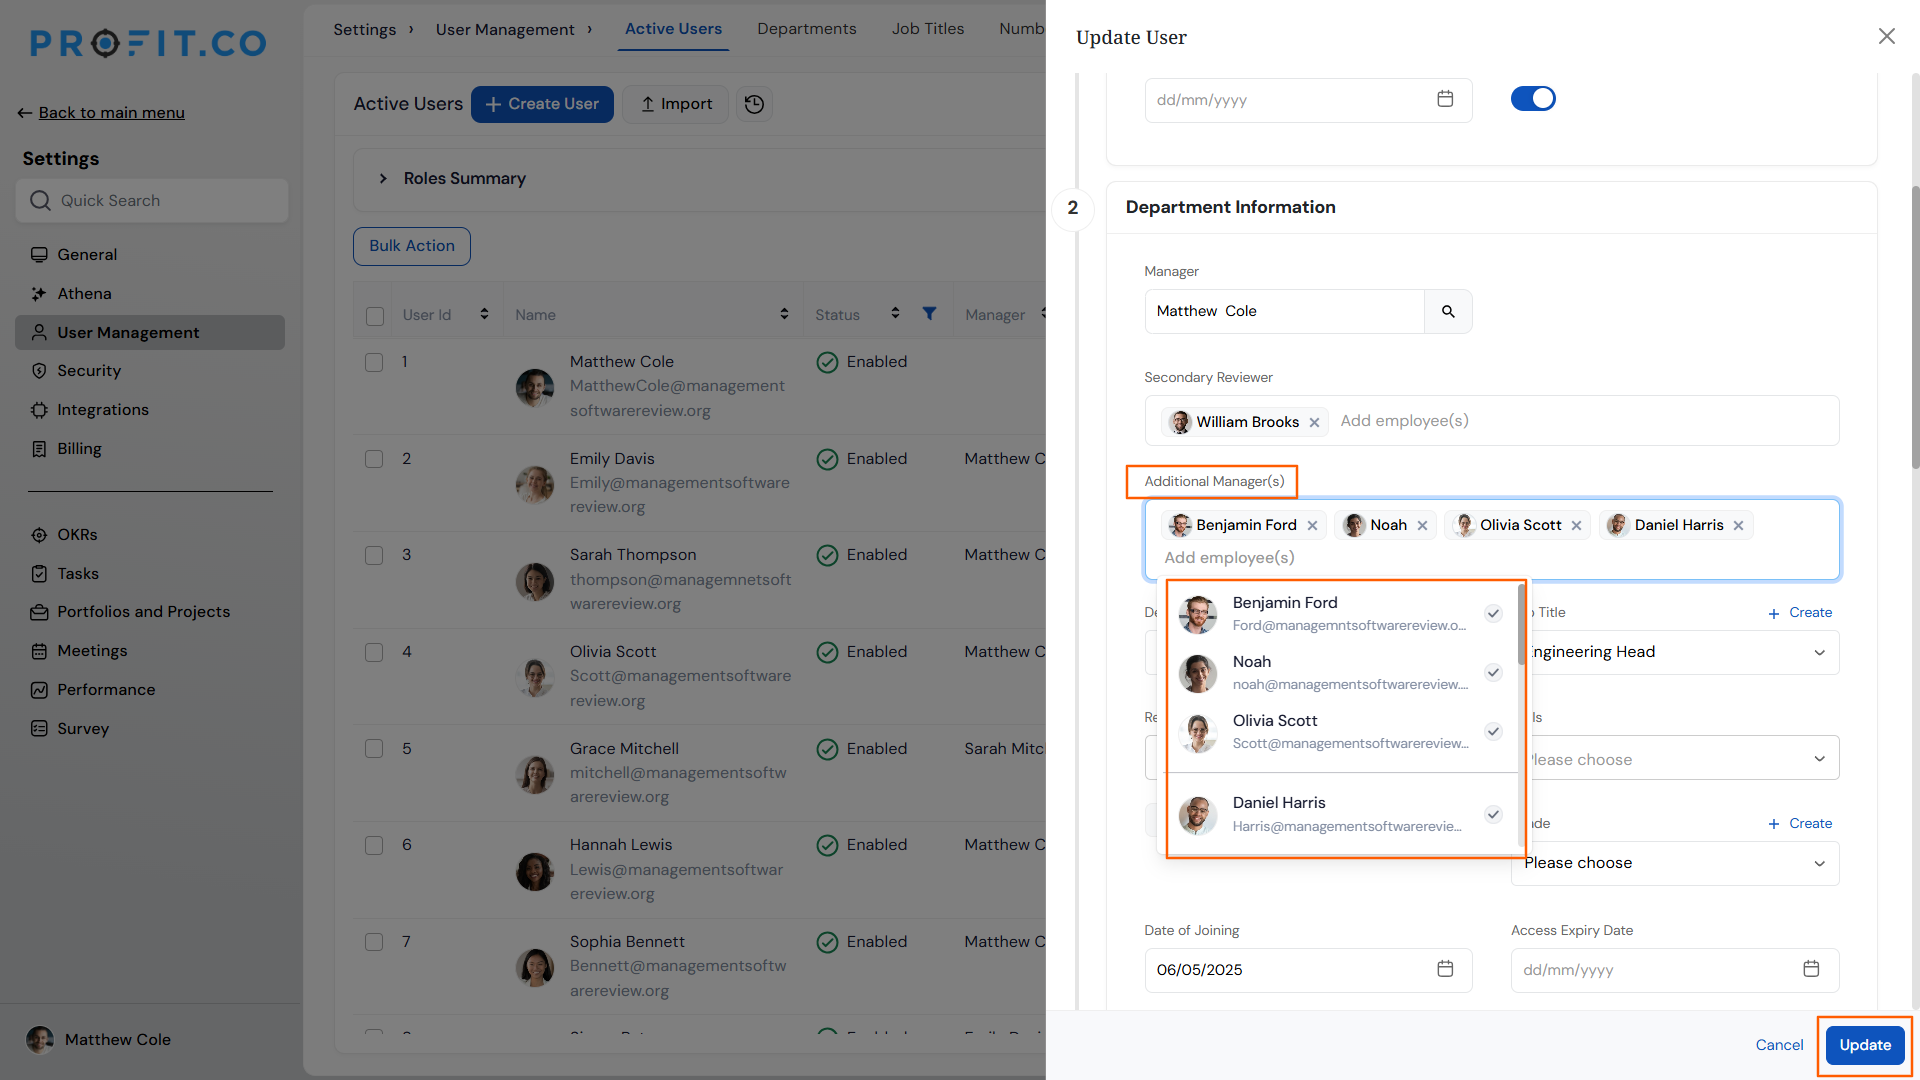This screenshot has height=1080, width=1920.
Task: Cancel the user update
Action: [1779, 1045]
